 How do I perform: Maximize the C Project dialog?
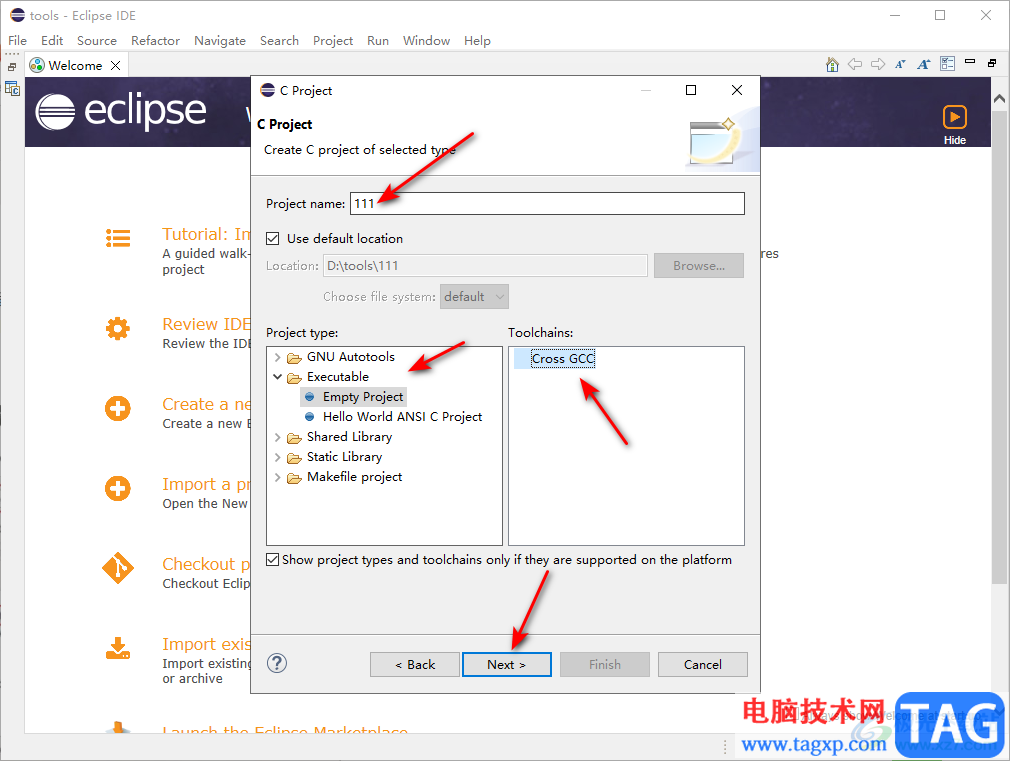tap(691, 90)
